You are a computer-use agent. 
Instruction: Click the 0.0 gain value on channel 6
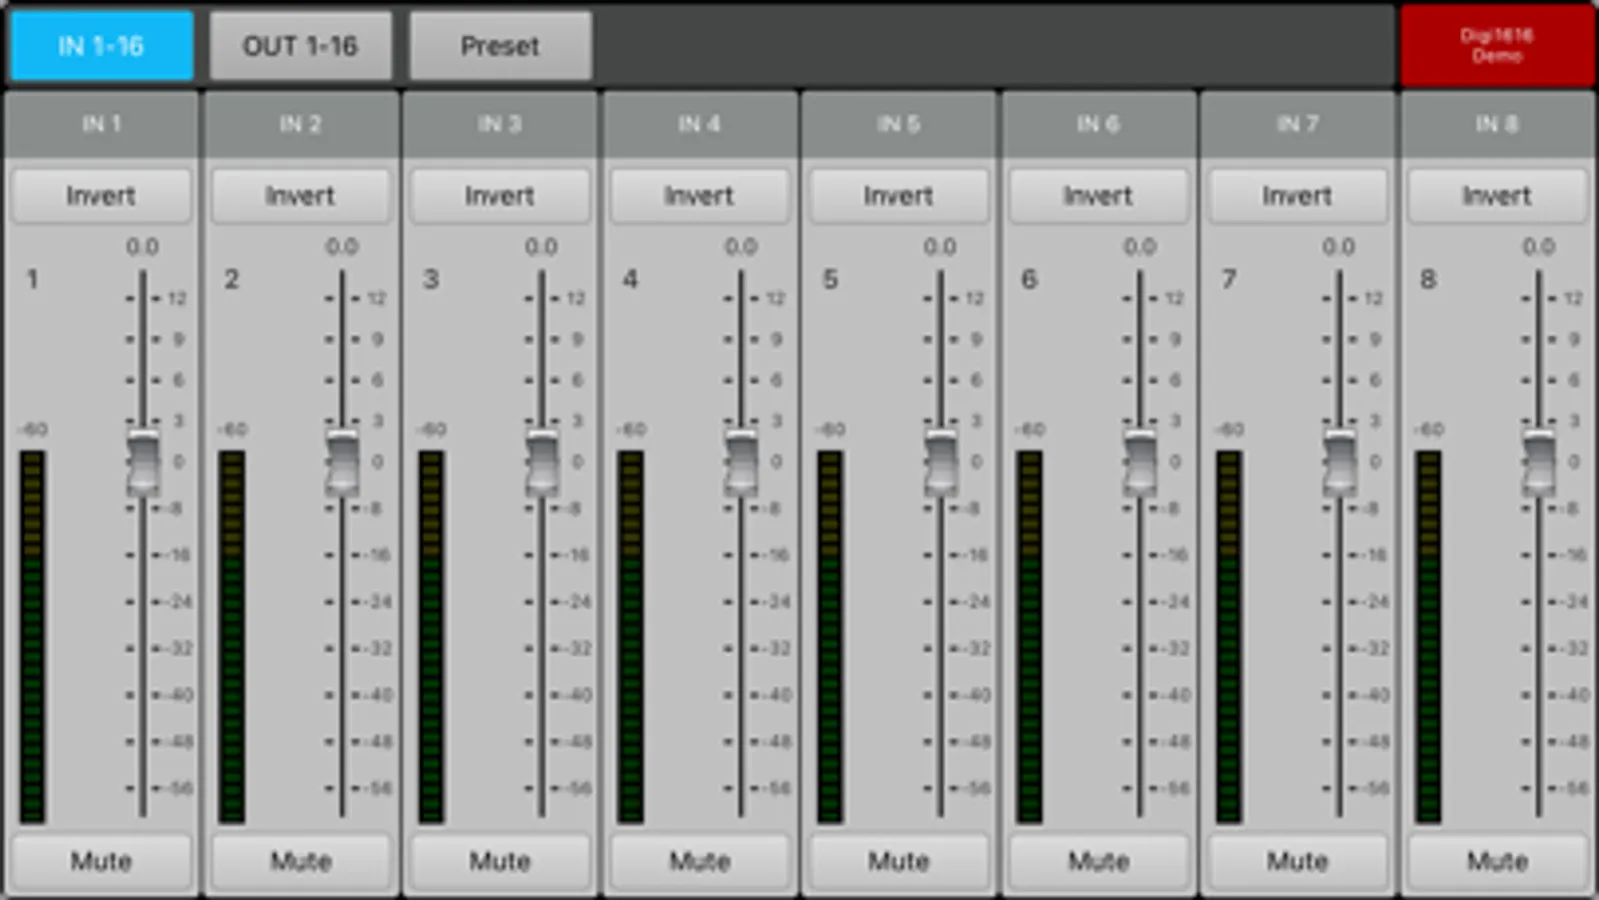pyautogui.click(x=1139, y=246)
